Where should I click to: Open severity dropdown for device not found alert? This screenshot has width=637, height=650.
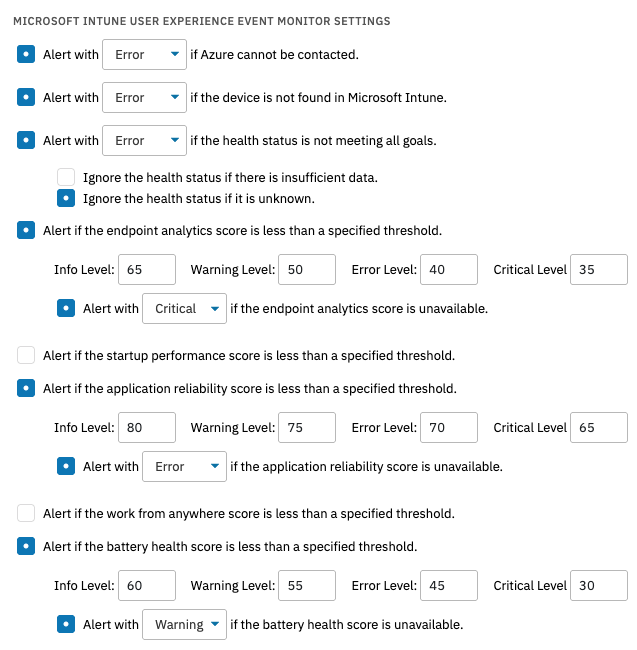(144, 97)
